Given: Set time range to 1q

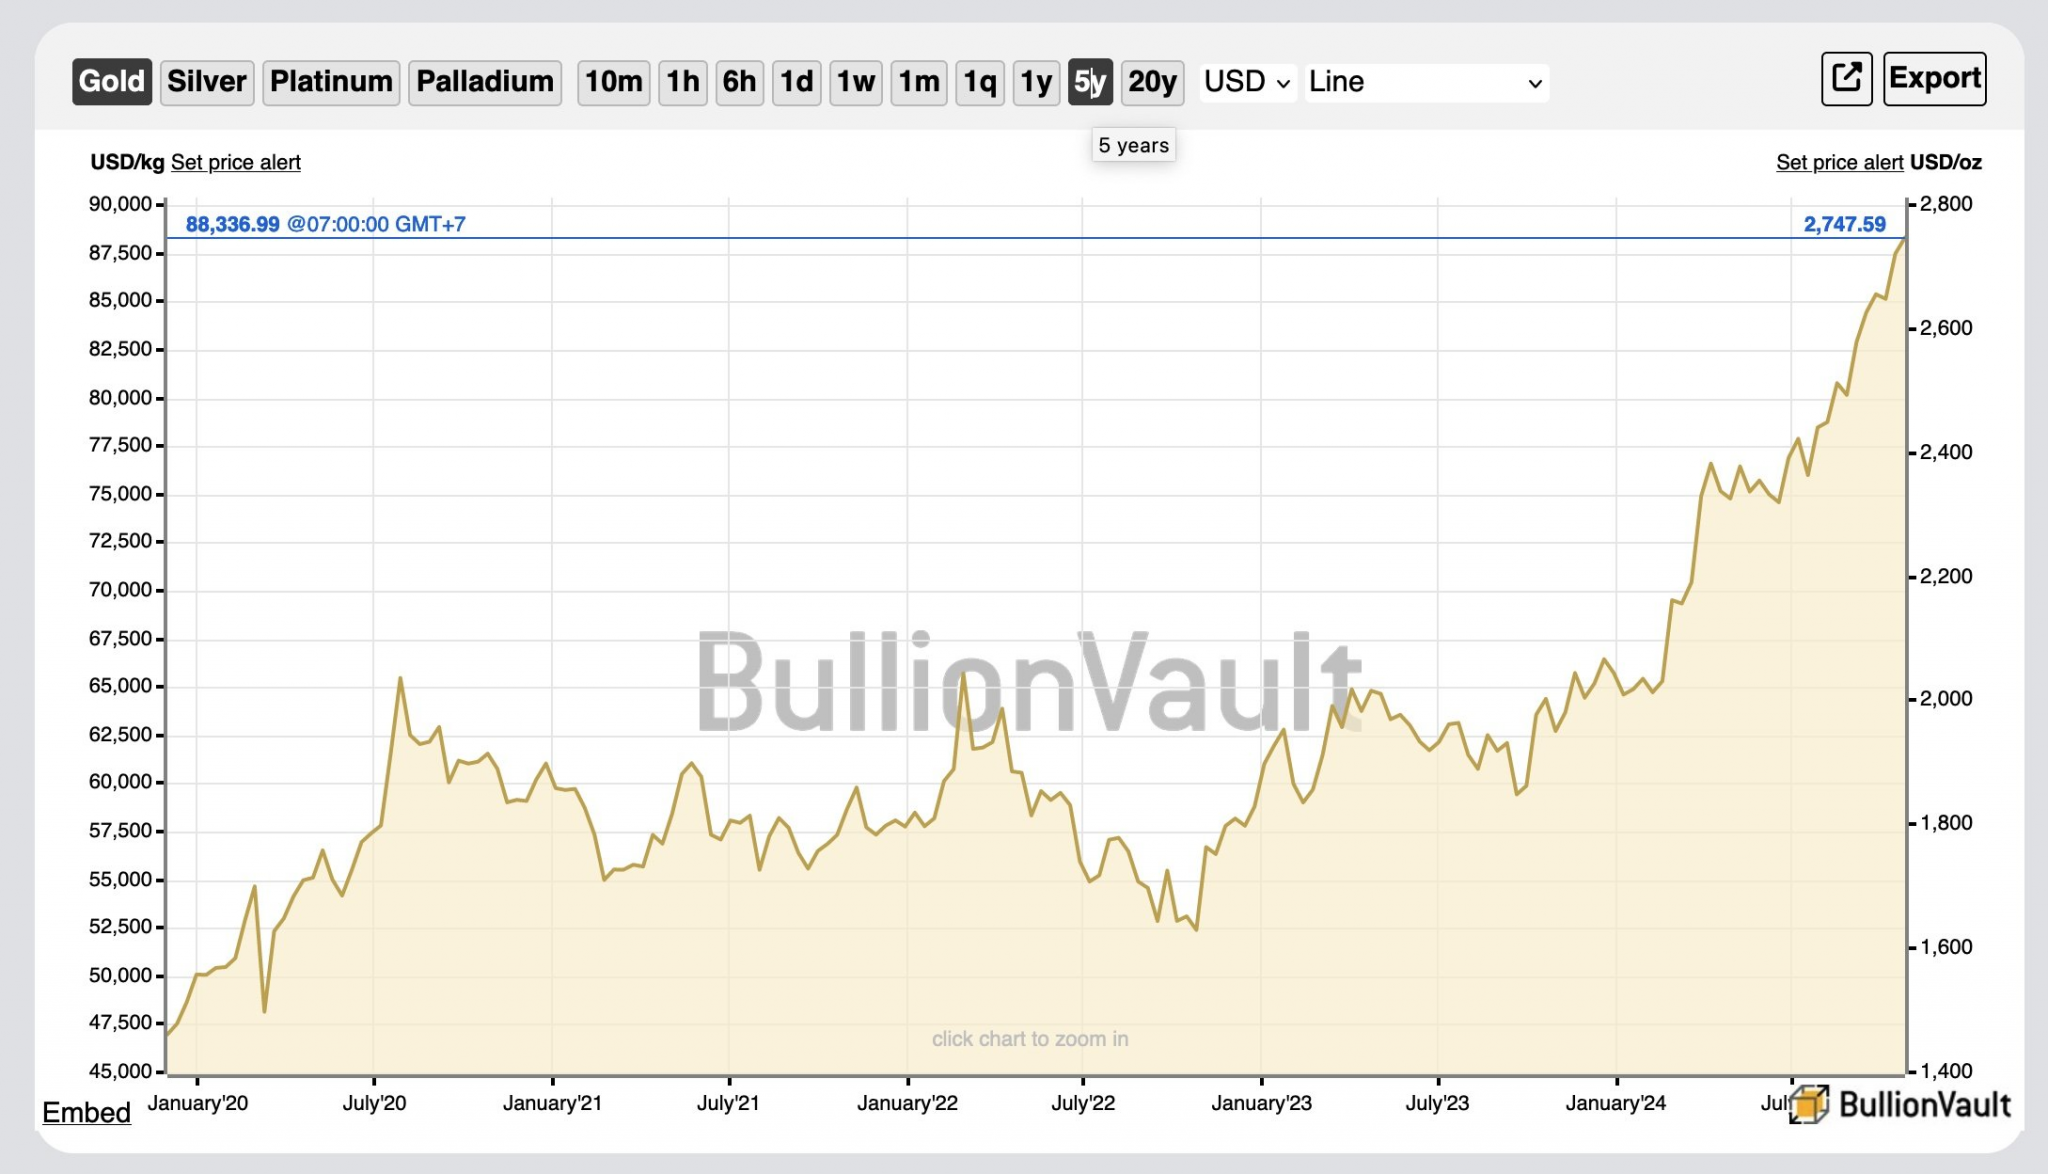Looking at the screenshot, I should click(980, 82).
